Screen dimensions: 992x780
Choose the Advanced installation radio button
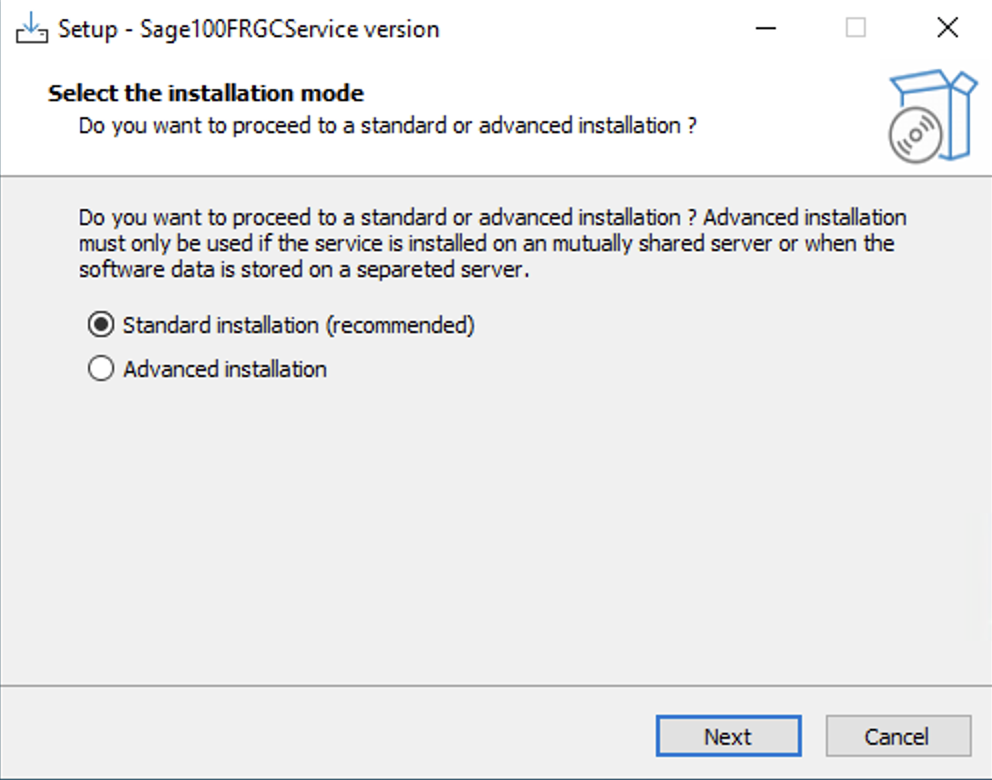(x=101, y=368)
